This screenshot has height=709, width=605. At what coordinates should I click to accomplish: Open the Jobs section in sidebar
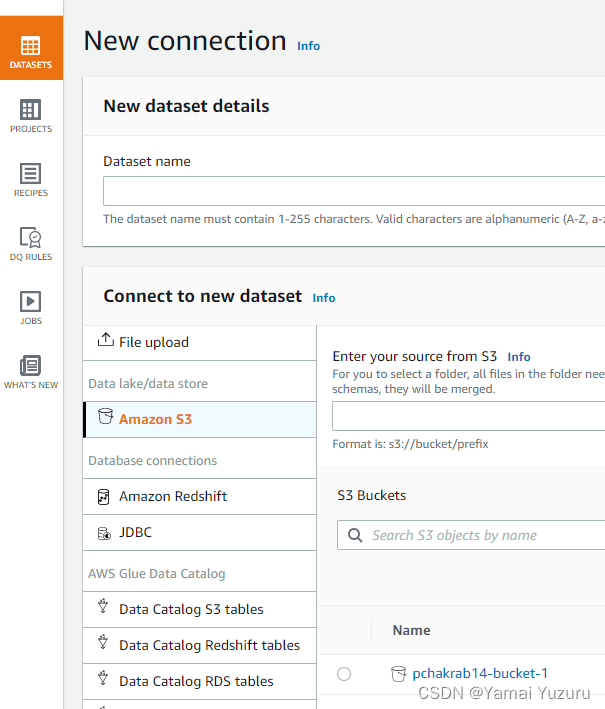[31, 308]
